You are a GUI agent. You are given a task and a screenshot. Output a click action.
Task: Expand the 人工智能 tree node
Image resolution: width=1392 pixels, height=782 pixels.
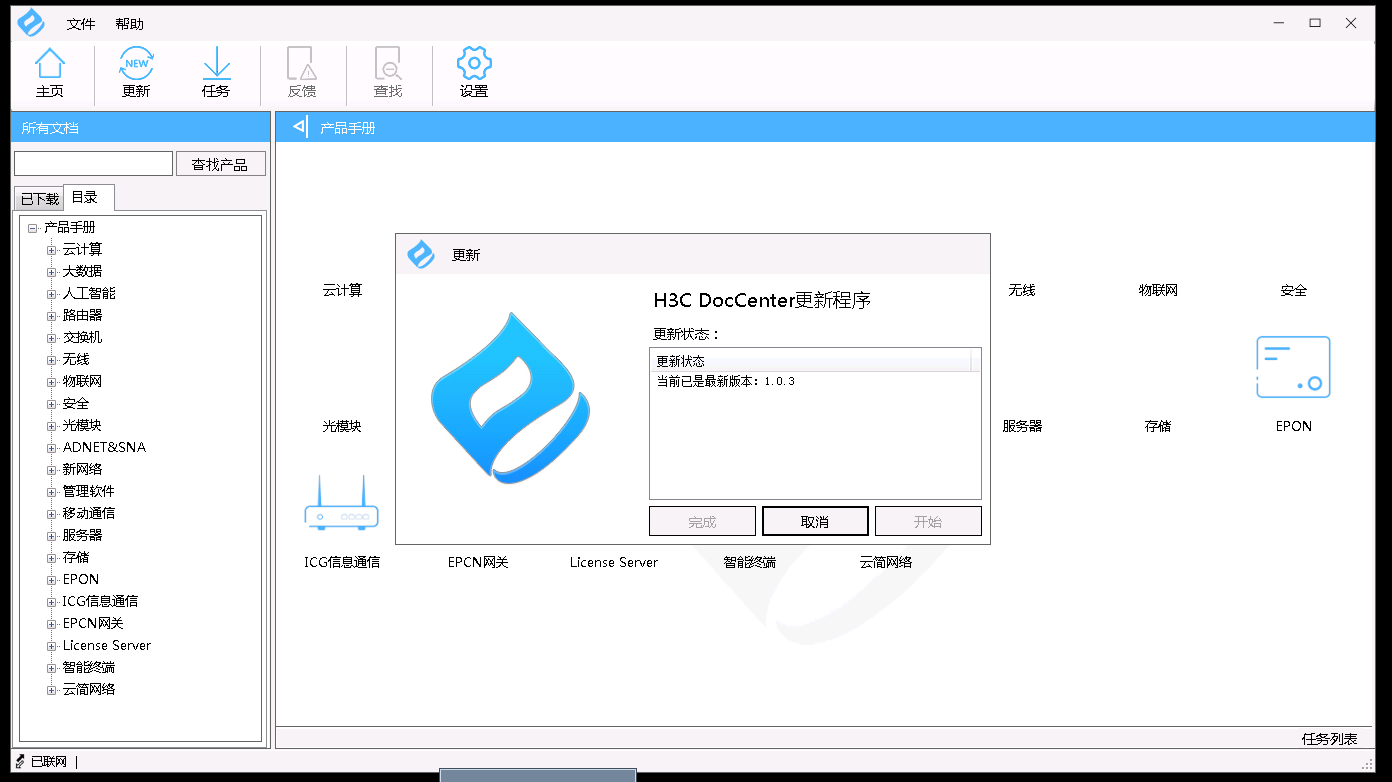tap(52, 294)
